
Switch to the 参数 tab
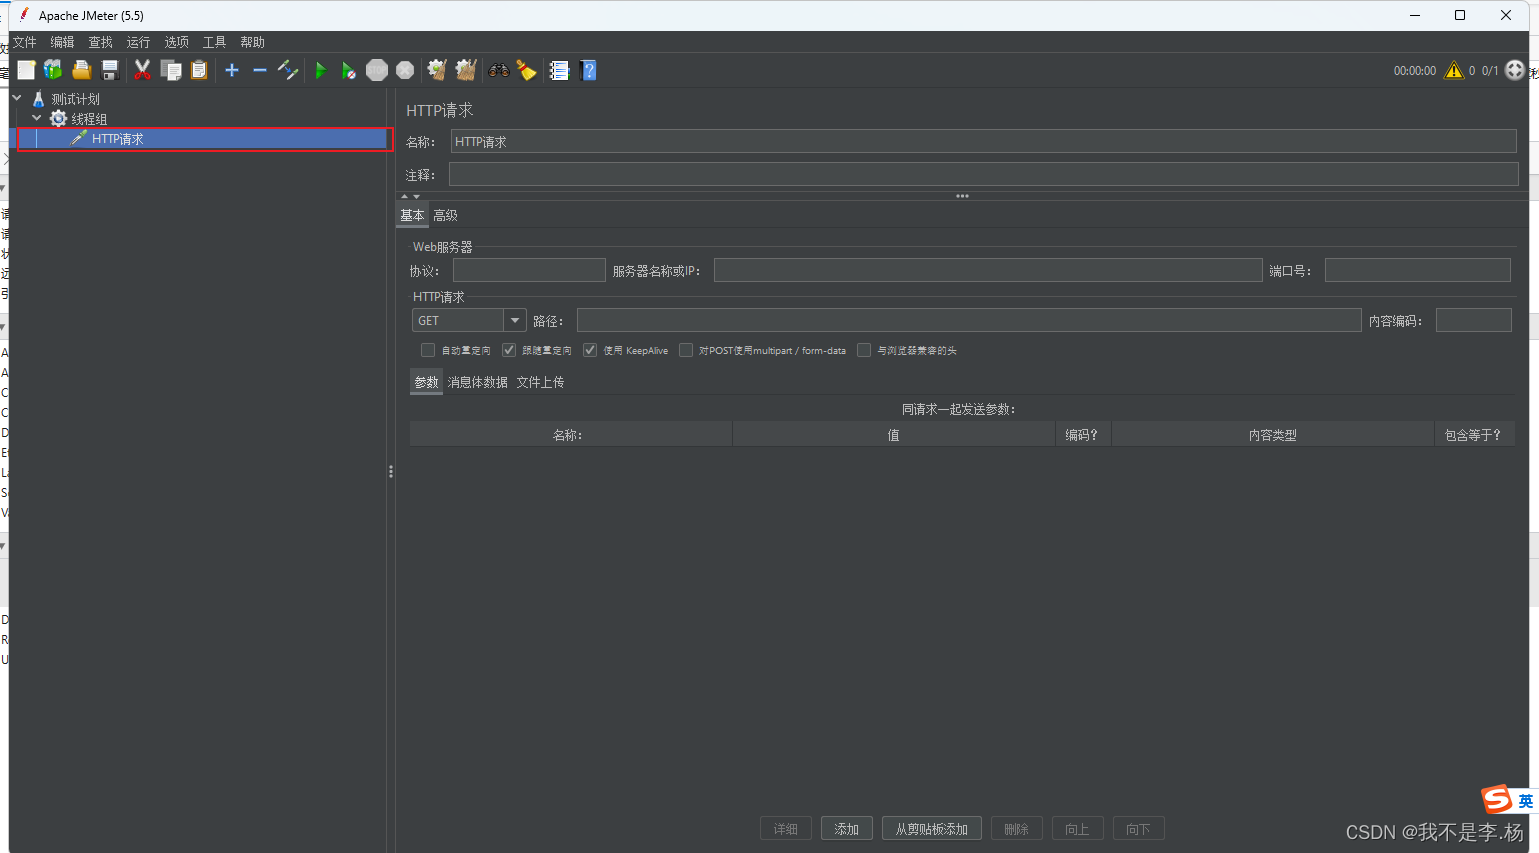coord(426,382)
